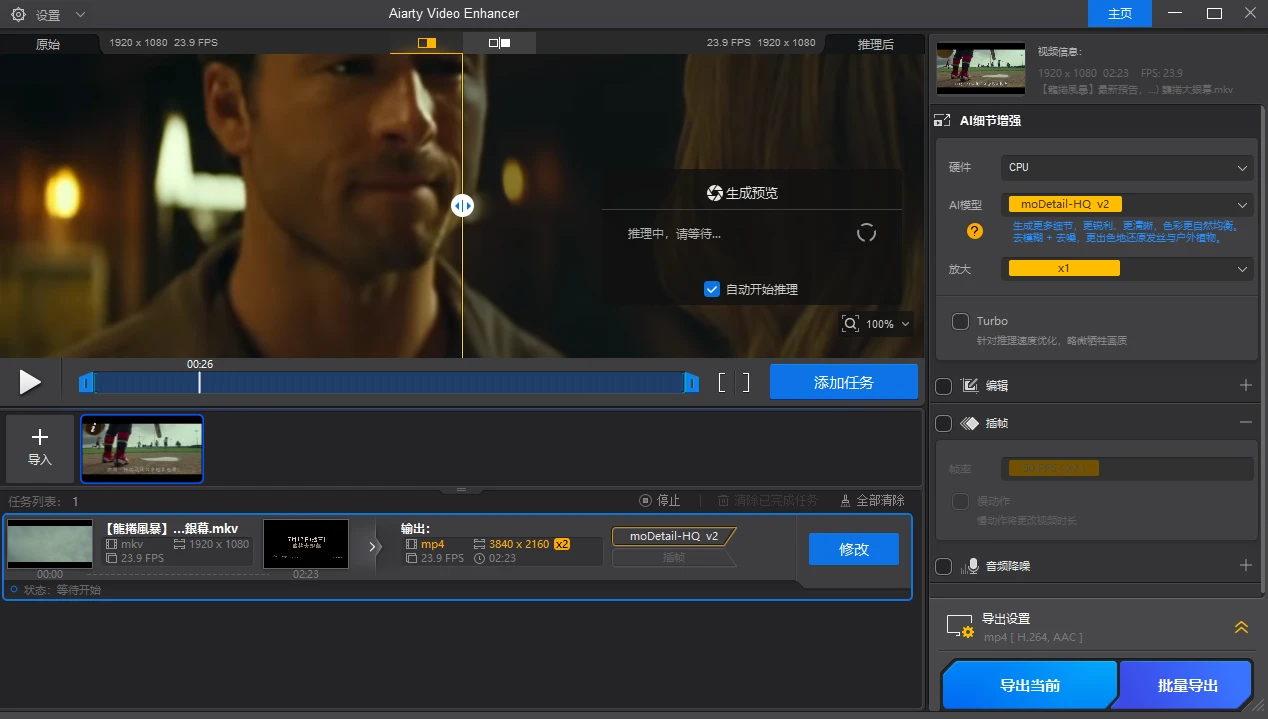Enable the Turbo option

(x=958, y=321)
